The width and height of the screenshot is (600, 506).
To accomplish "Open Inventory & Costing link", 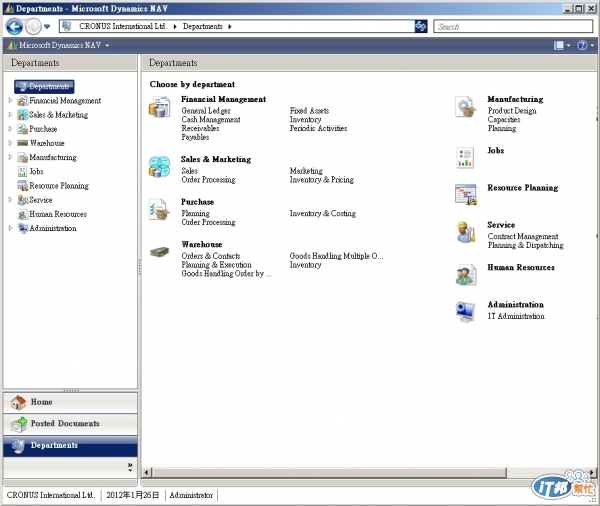I will (x=323, y=213).
